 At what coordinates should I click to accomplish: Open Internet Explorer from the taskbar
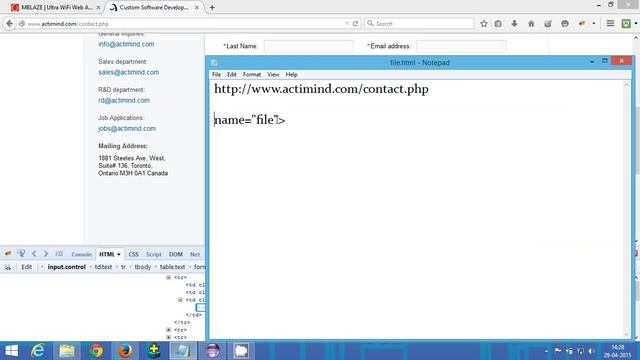[38, 351]
